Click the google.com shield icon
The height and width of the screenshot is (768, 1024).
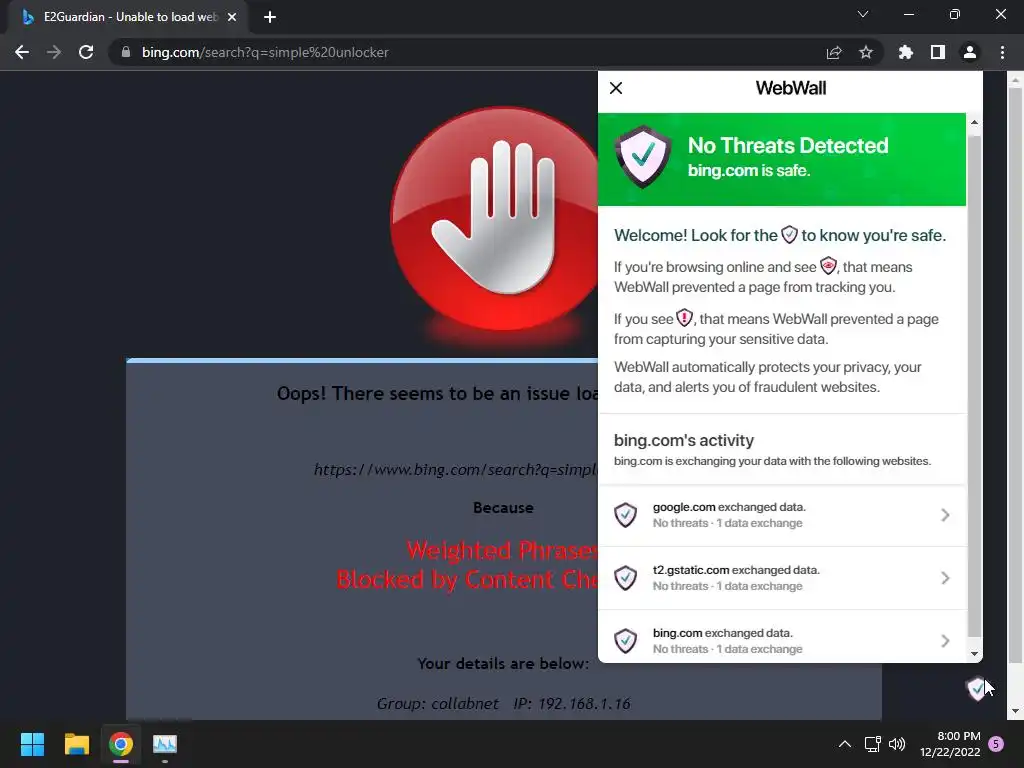point(626,515)
